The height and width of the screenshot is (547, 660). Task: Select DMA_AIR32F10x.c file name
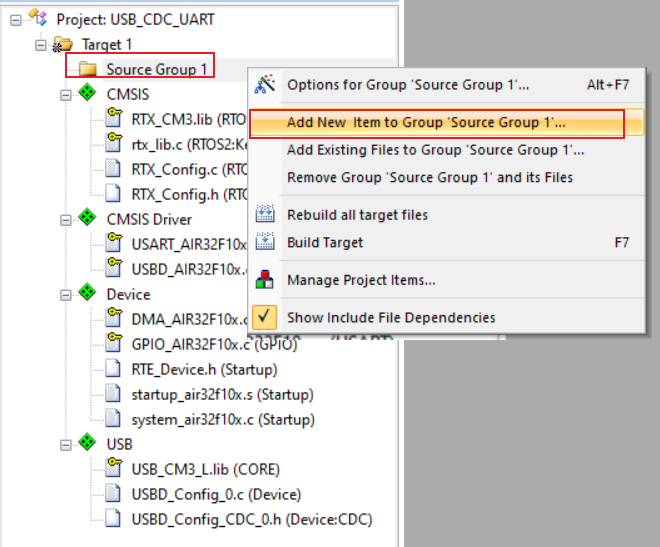[189, 320]
